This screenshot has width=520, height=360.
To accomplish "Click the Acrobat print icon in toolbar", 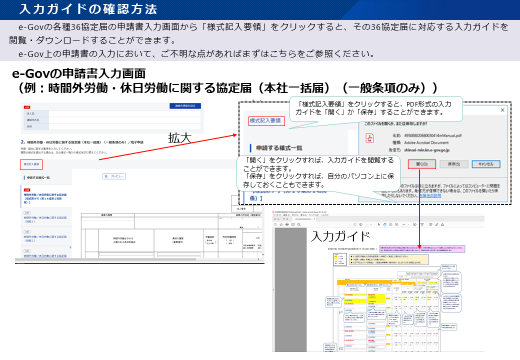I will pos(287,225).
